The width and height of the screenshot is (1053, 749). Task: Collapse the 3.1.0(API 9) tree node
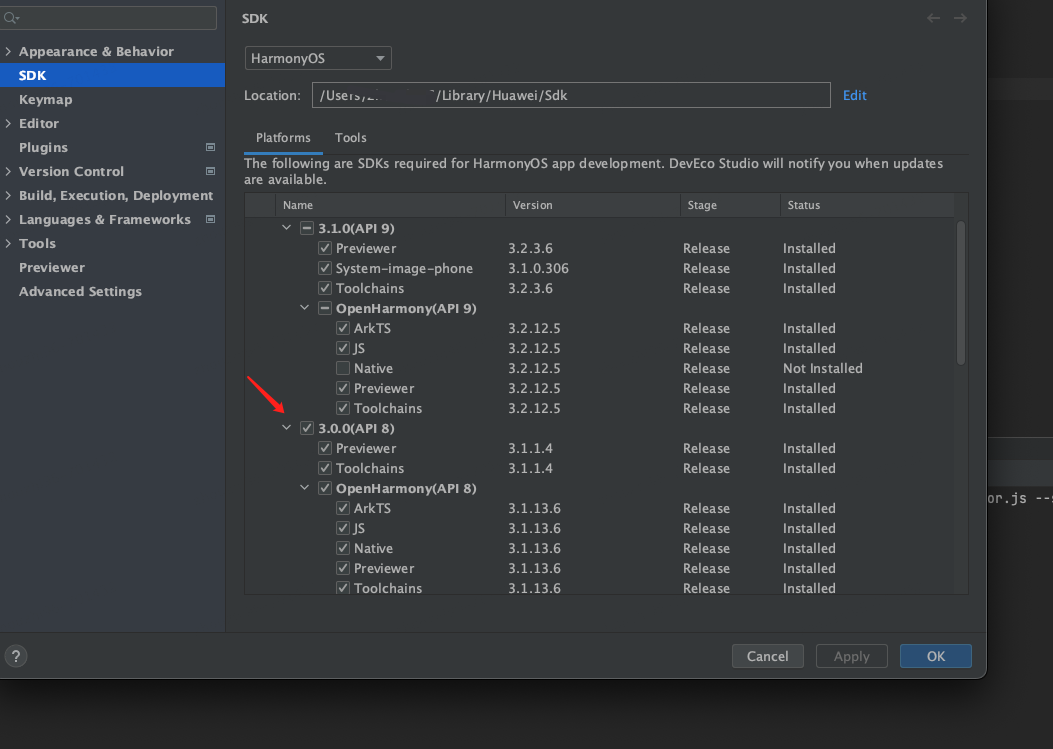tap(287, 228)
